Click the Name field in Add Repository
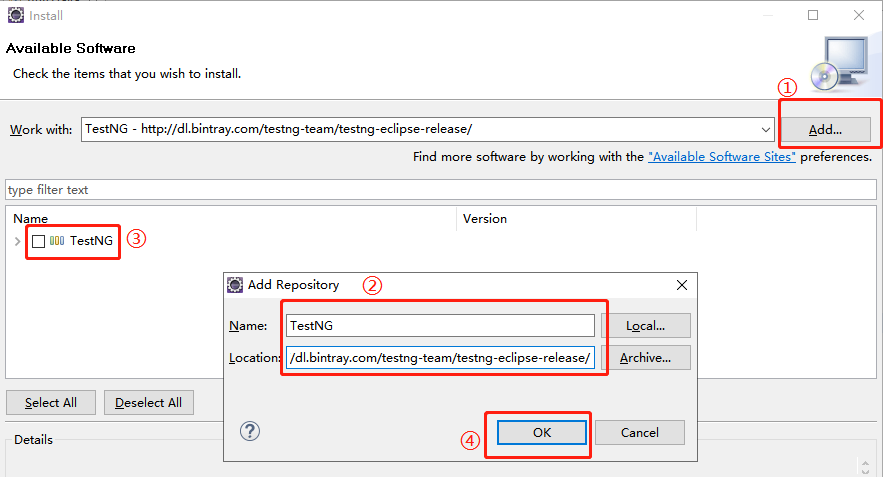883x477 pixels. 440,326
